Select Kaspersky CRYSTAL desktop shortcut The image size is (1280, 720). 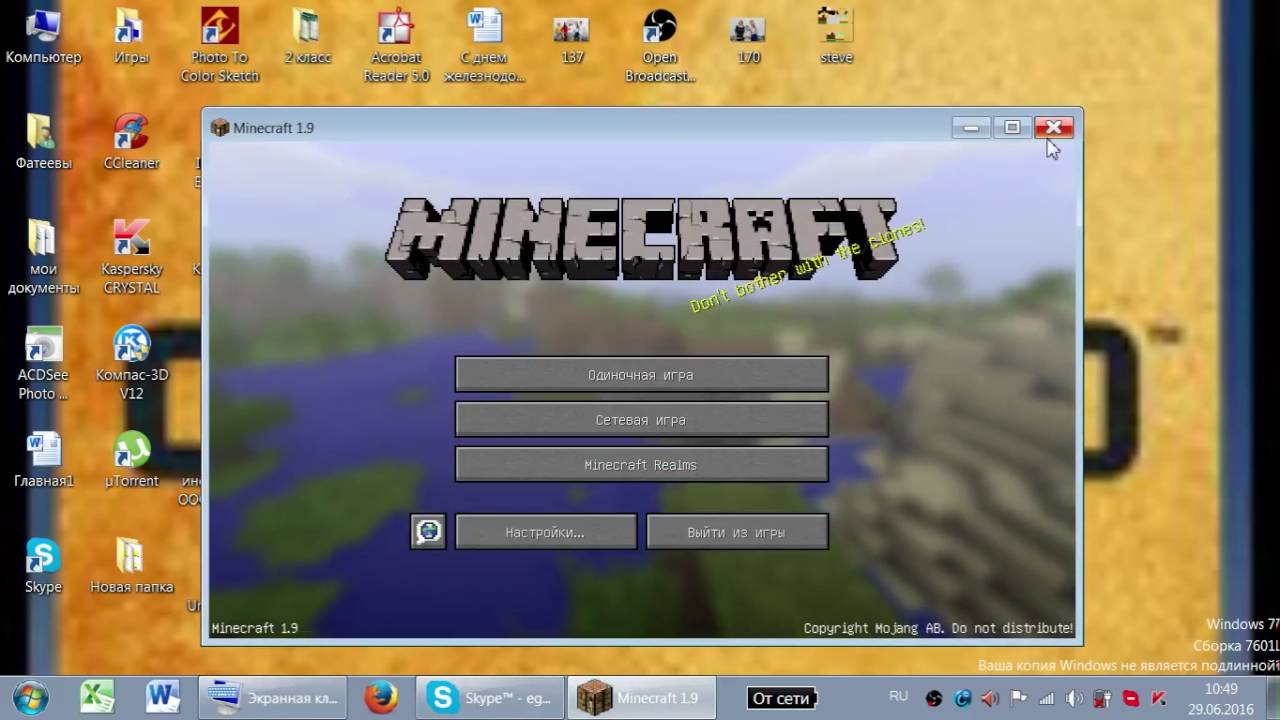point(131,258)
